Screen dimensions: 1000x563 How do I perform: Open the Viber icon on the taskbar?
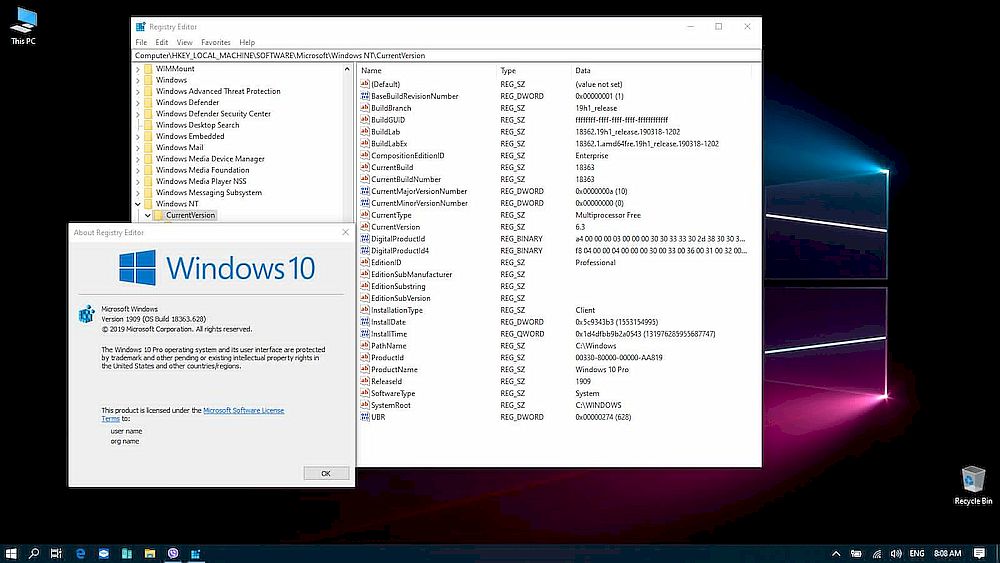172,553
